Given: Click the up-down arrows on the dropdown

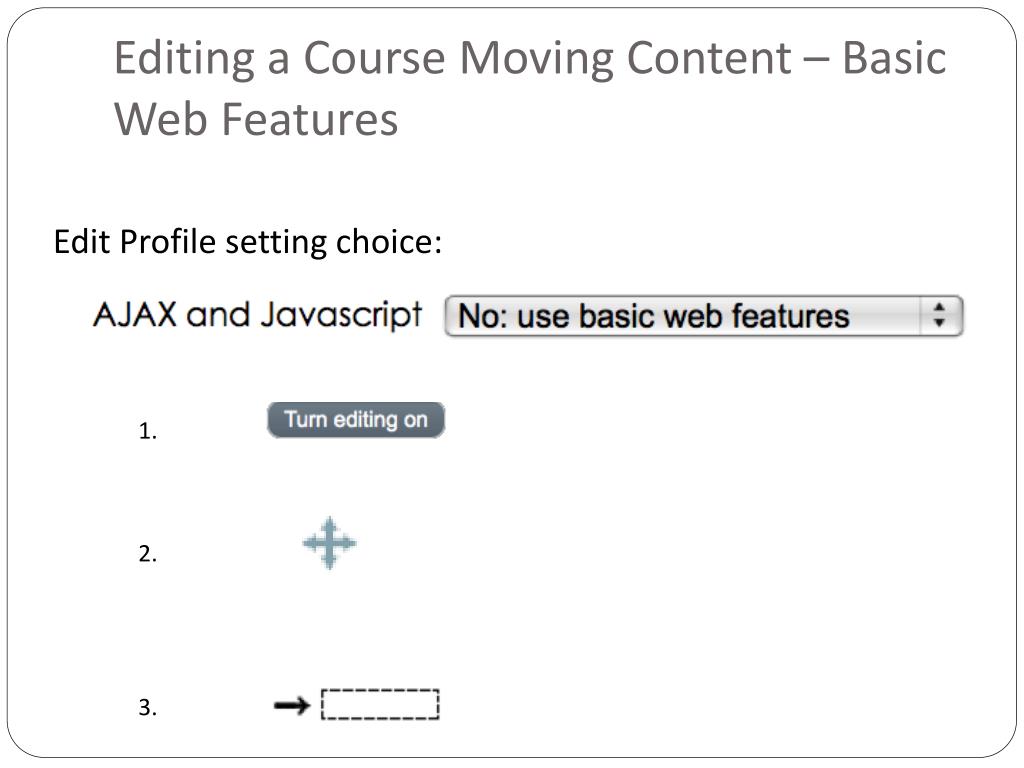Looking at the screenshot, I should tap(938, 316).
